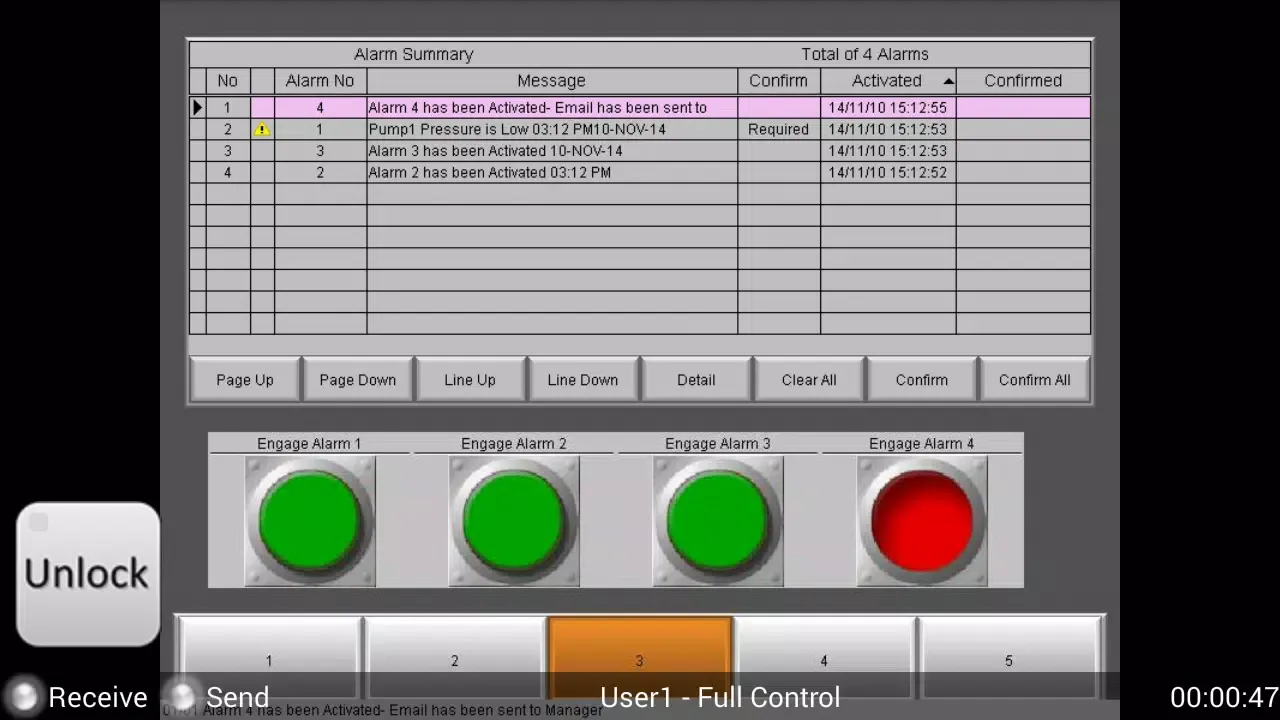The width and height of the screenshot is (1280, 720).
Task: Select the 'Alarm 3 has been Activated' message
Action: [x=495, y=151]
